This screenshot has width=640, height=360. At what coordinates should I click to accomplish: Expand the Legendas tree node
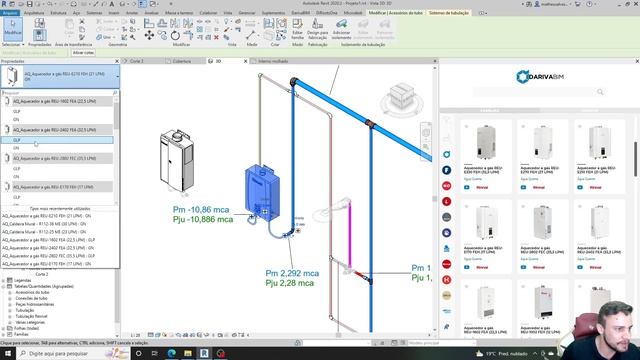pyautogui.click(x=3, y=280)
